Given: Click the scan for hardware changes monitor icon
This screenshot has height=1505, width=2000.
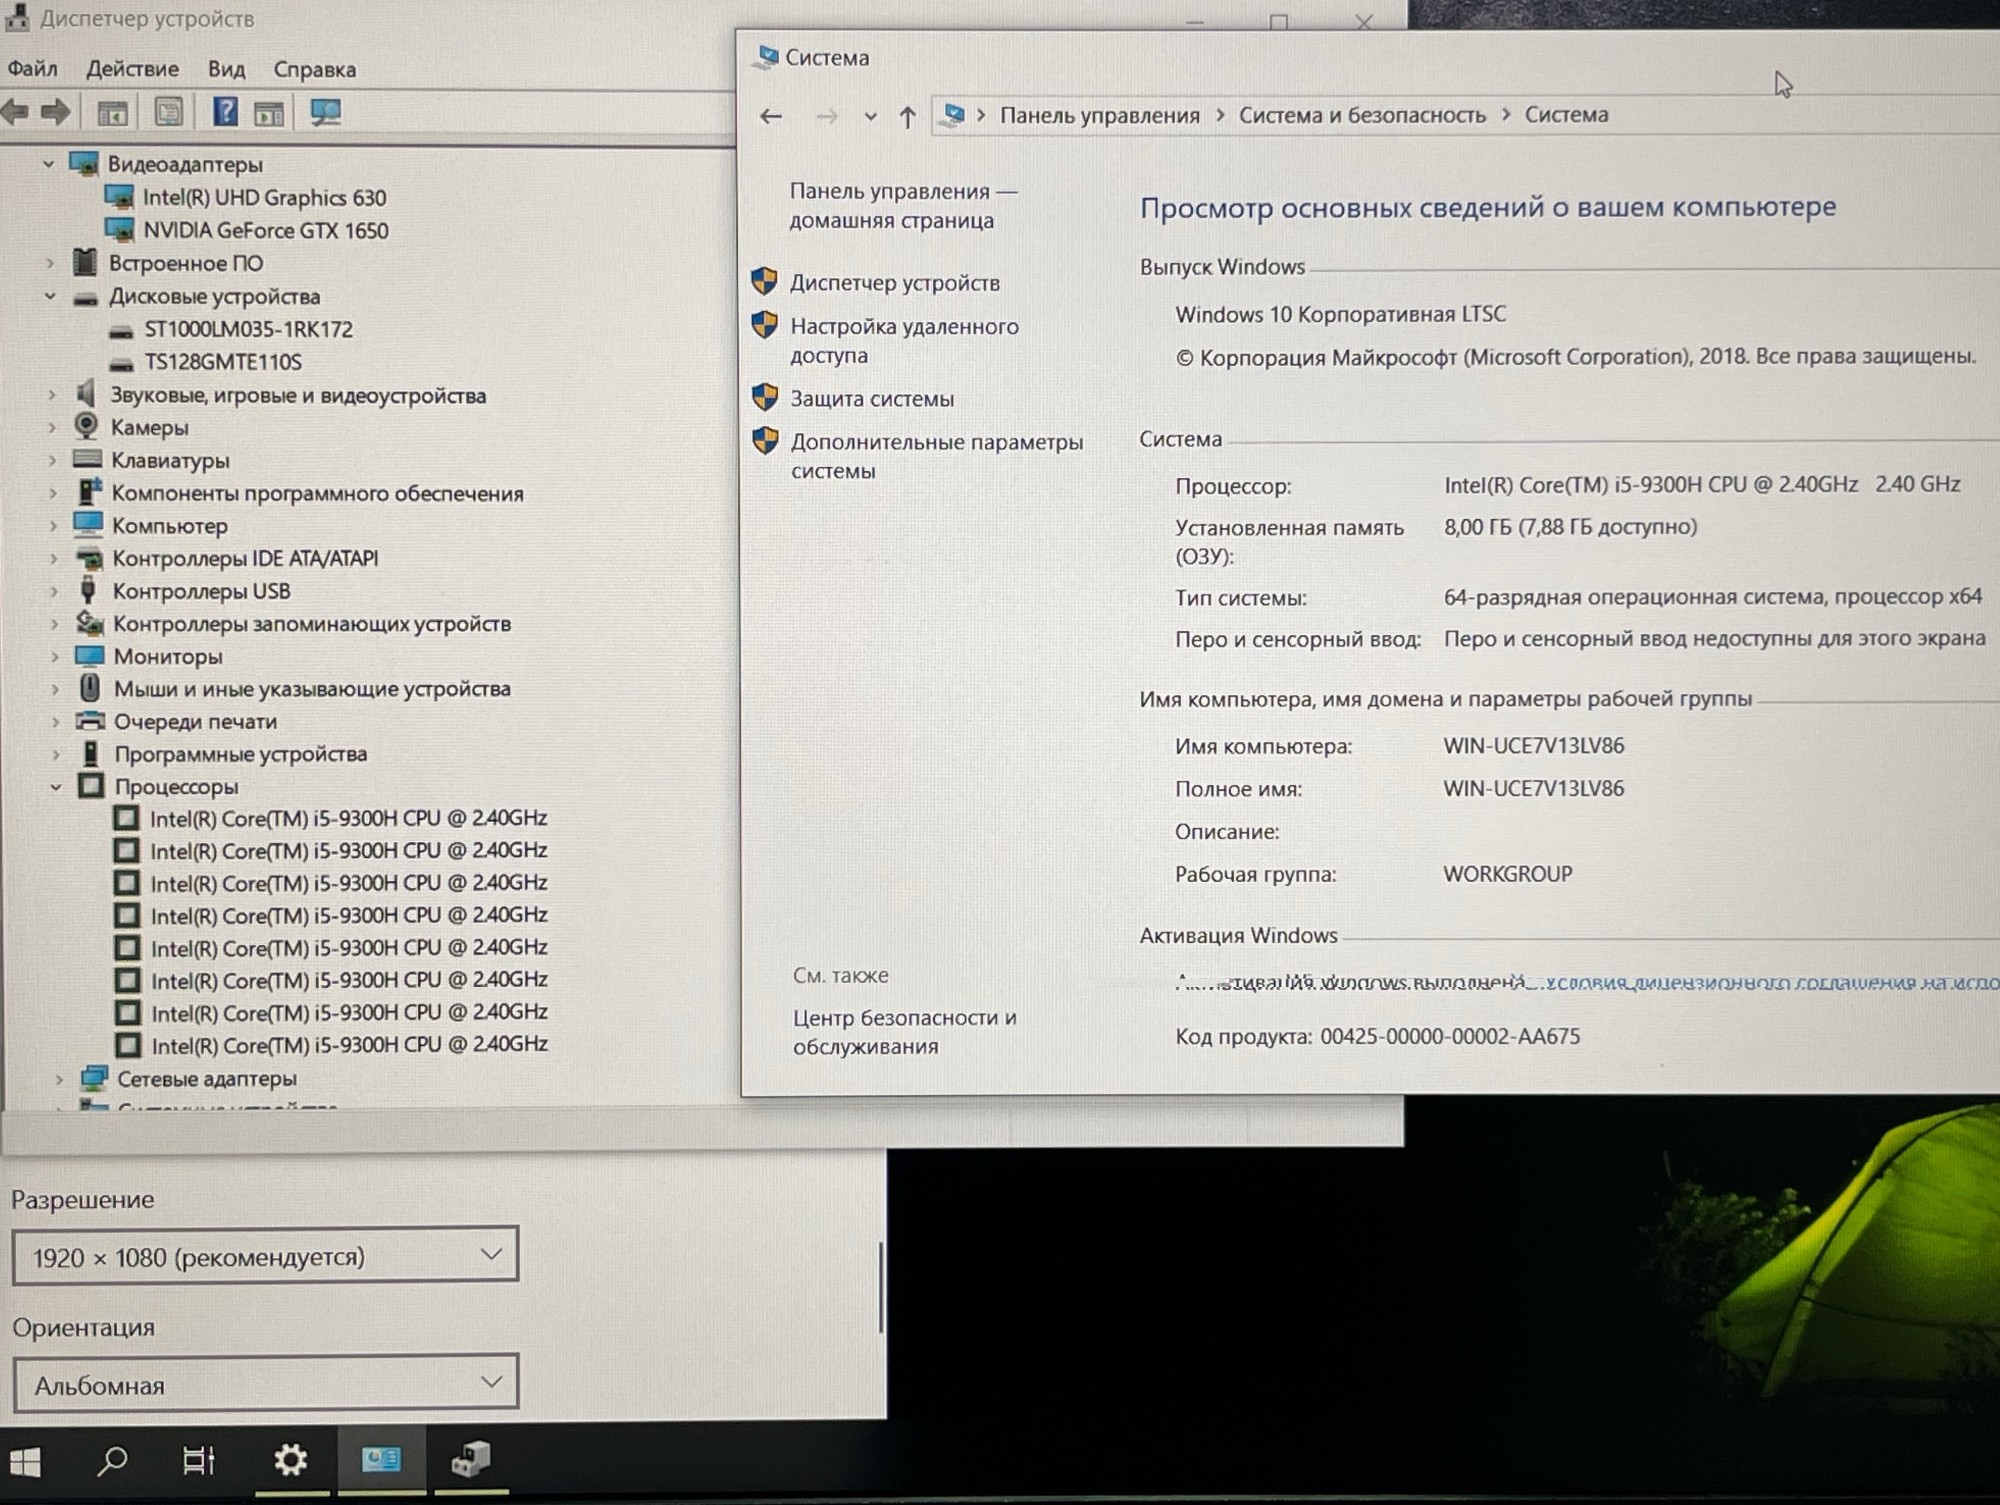Looking at the screenshot, I should 325,111.
